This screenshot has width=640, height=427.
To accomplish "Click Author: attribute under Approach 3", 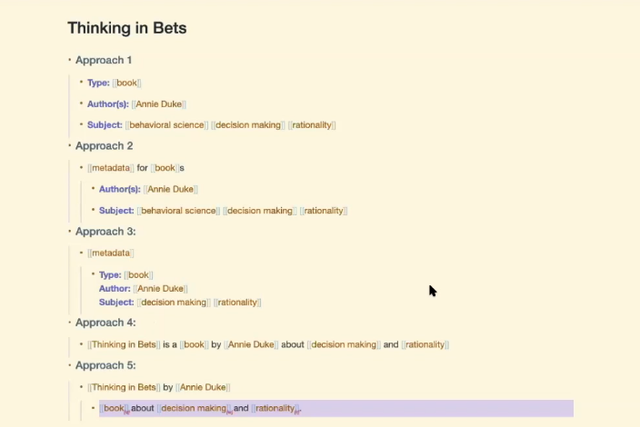I will click(x=115, y=289).
